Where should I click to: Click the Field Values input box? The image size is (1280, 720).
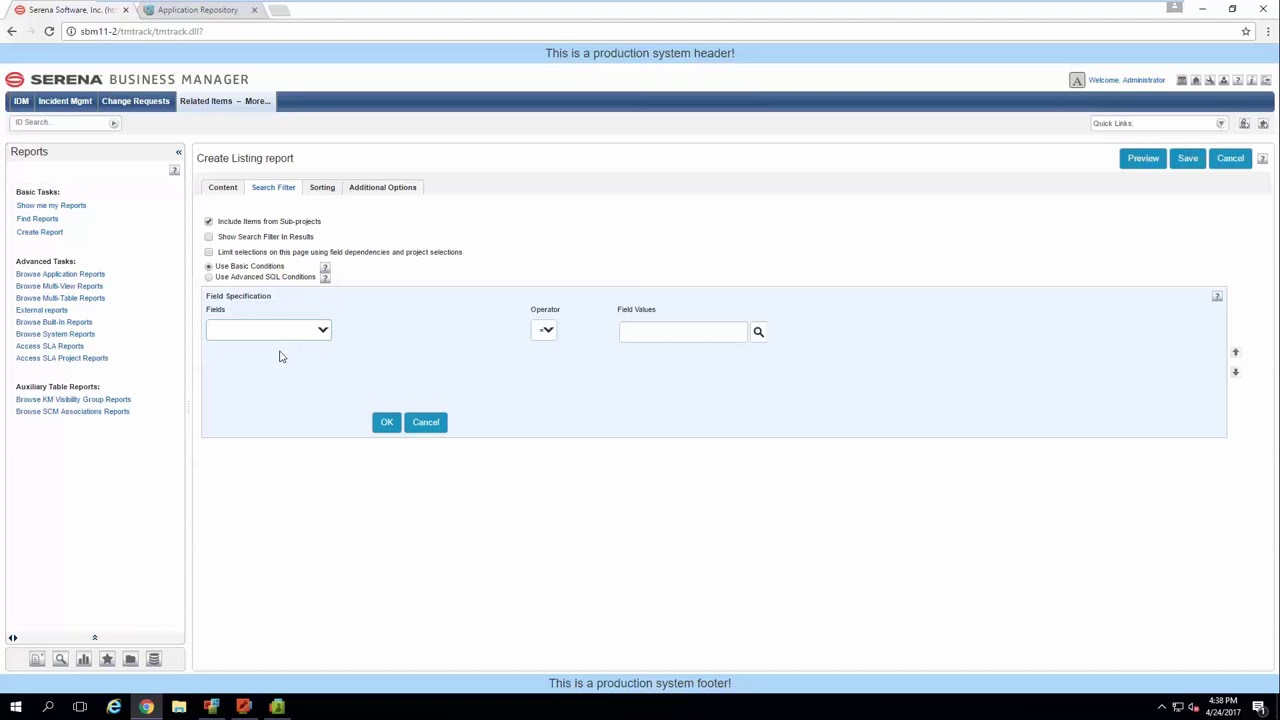(x=683, y=332)
